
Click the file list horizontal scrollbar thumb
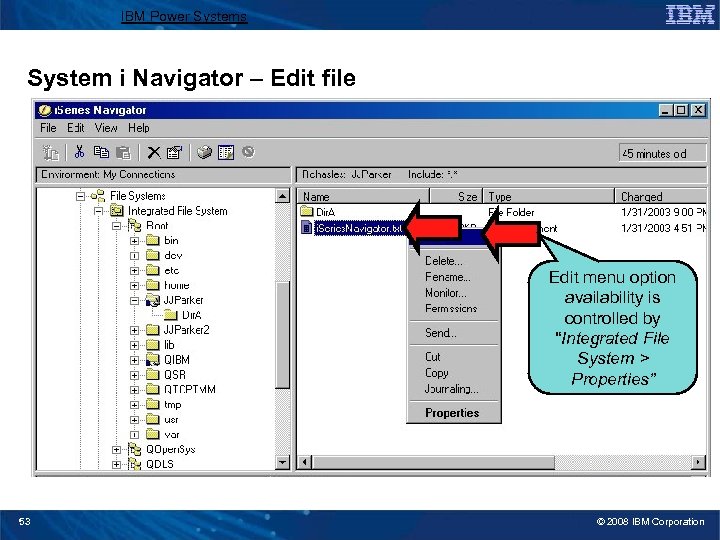point(433,462)
